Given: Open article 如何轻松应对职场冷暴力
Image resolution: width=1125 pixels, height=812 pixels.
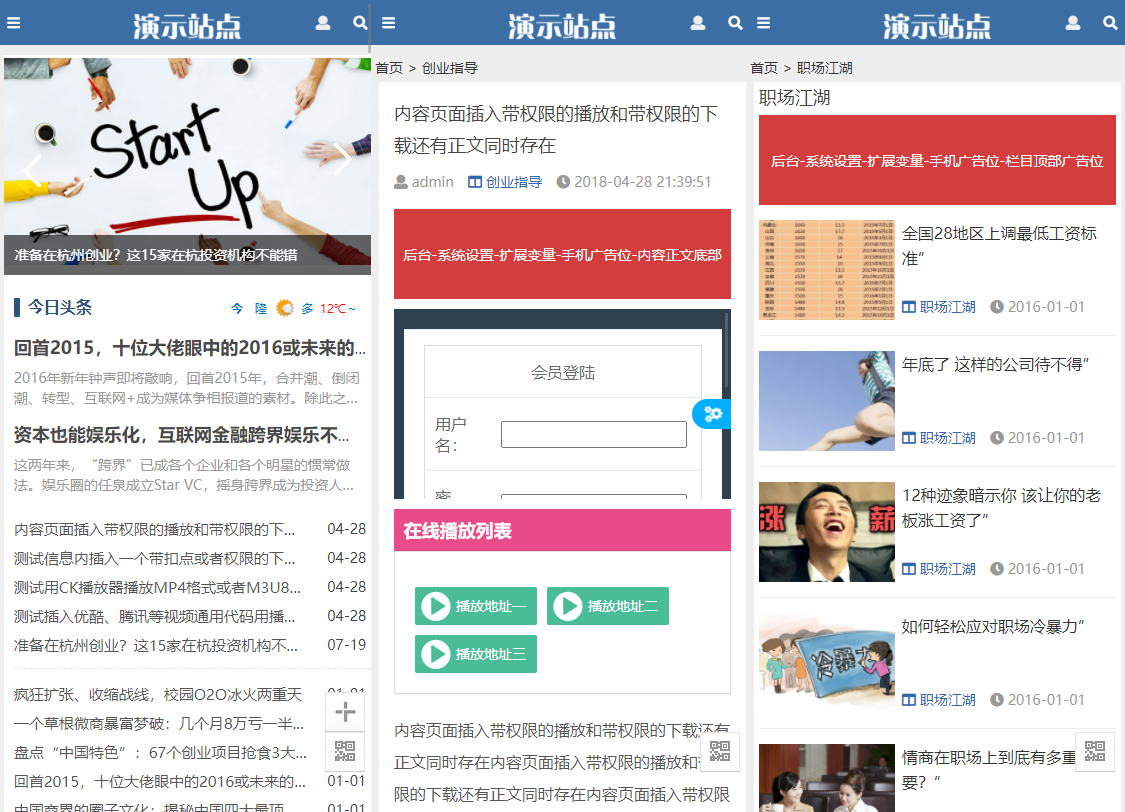Looking at the screenshot, I should pos(993,626).
